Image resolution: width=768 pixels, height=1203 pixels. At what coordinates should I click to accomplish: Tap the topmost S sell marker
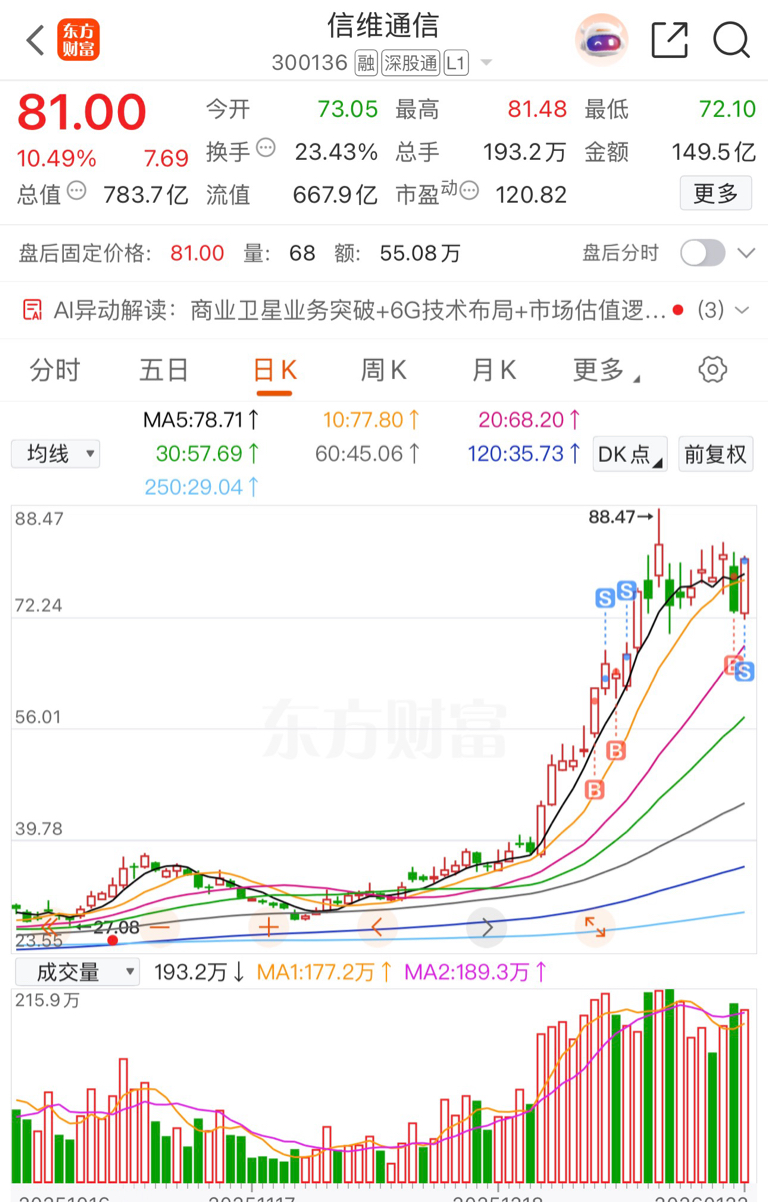point(627,590)
